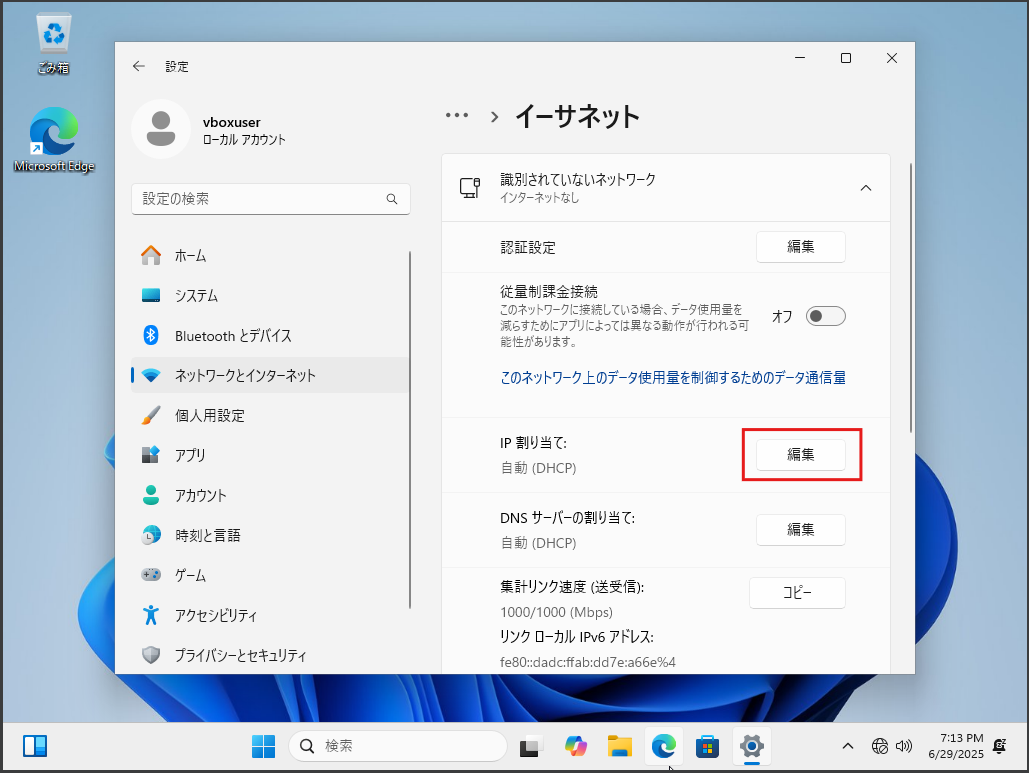Click the fe80::dadc:ffab:dd7e:a66e%4 address text
This screenshot has width=1029, height=773.
tap(587, 662)
